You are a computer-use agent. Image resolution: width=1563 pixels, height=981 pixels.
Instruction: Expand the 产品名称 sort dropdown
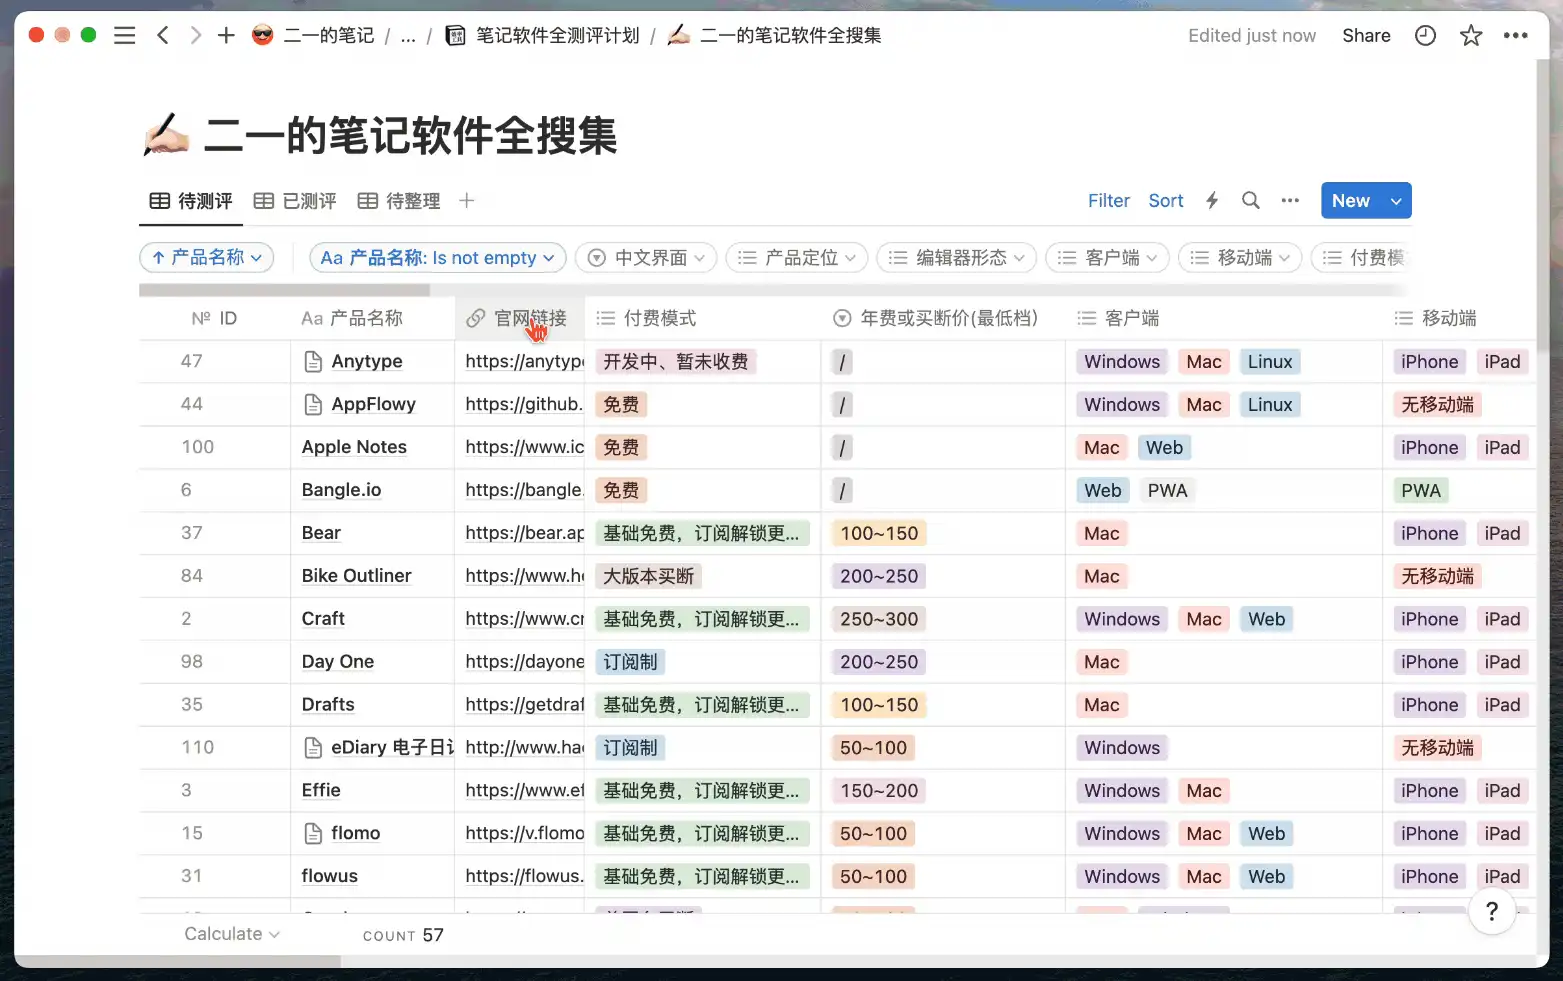(x=206, y=258)
